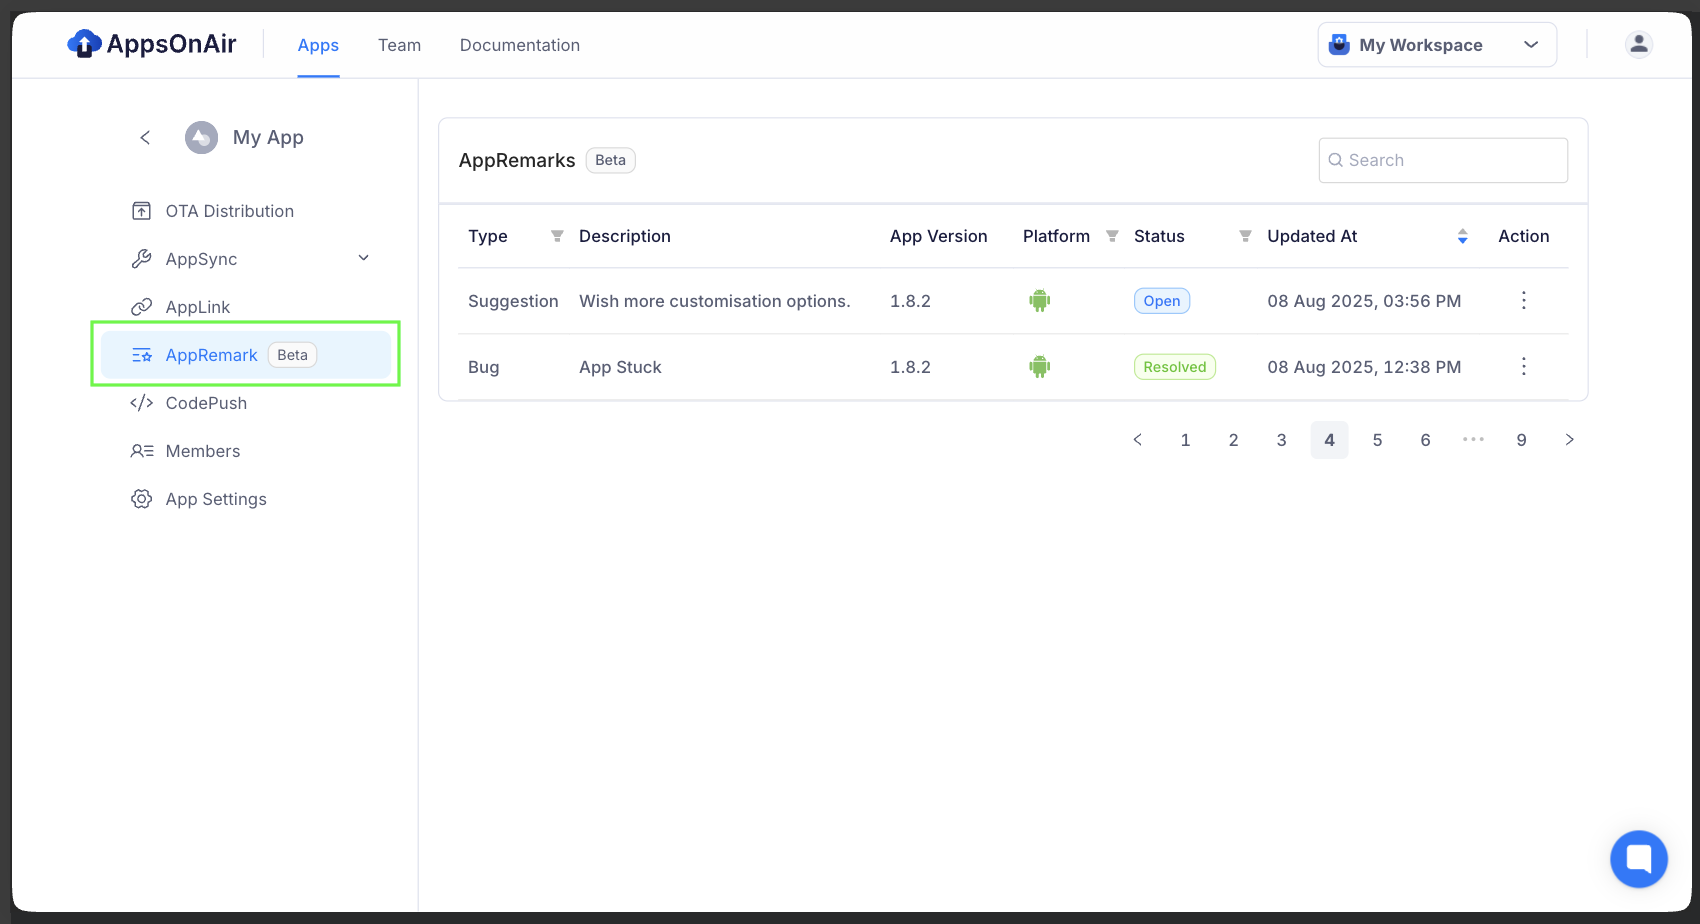Click the 'Description' column header

pos(625,236)
